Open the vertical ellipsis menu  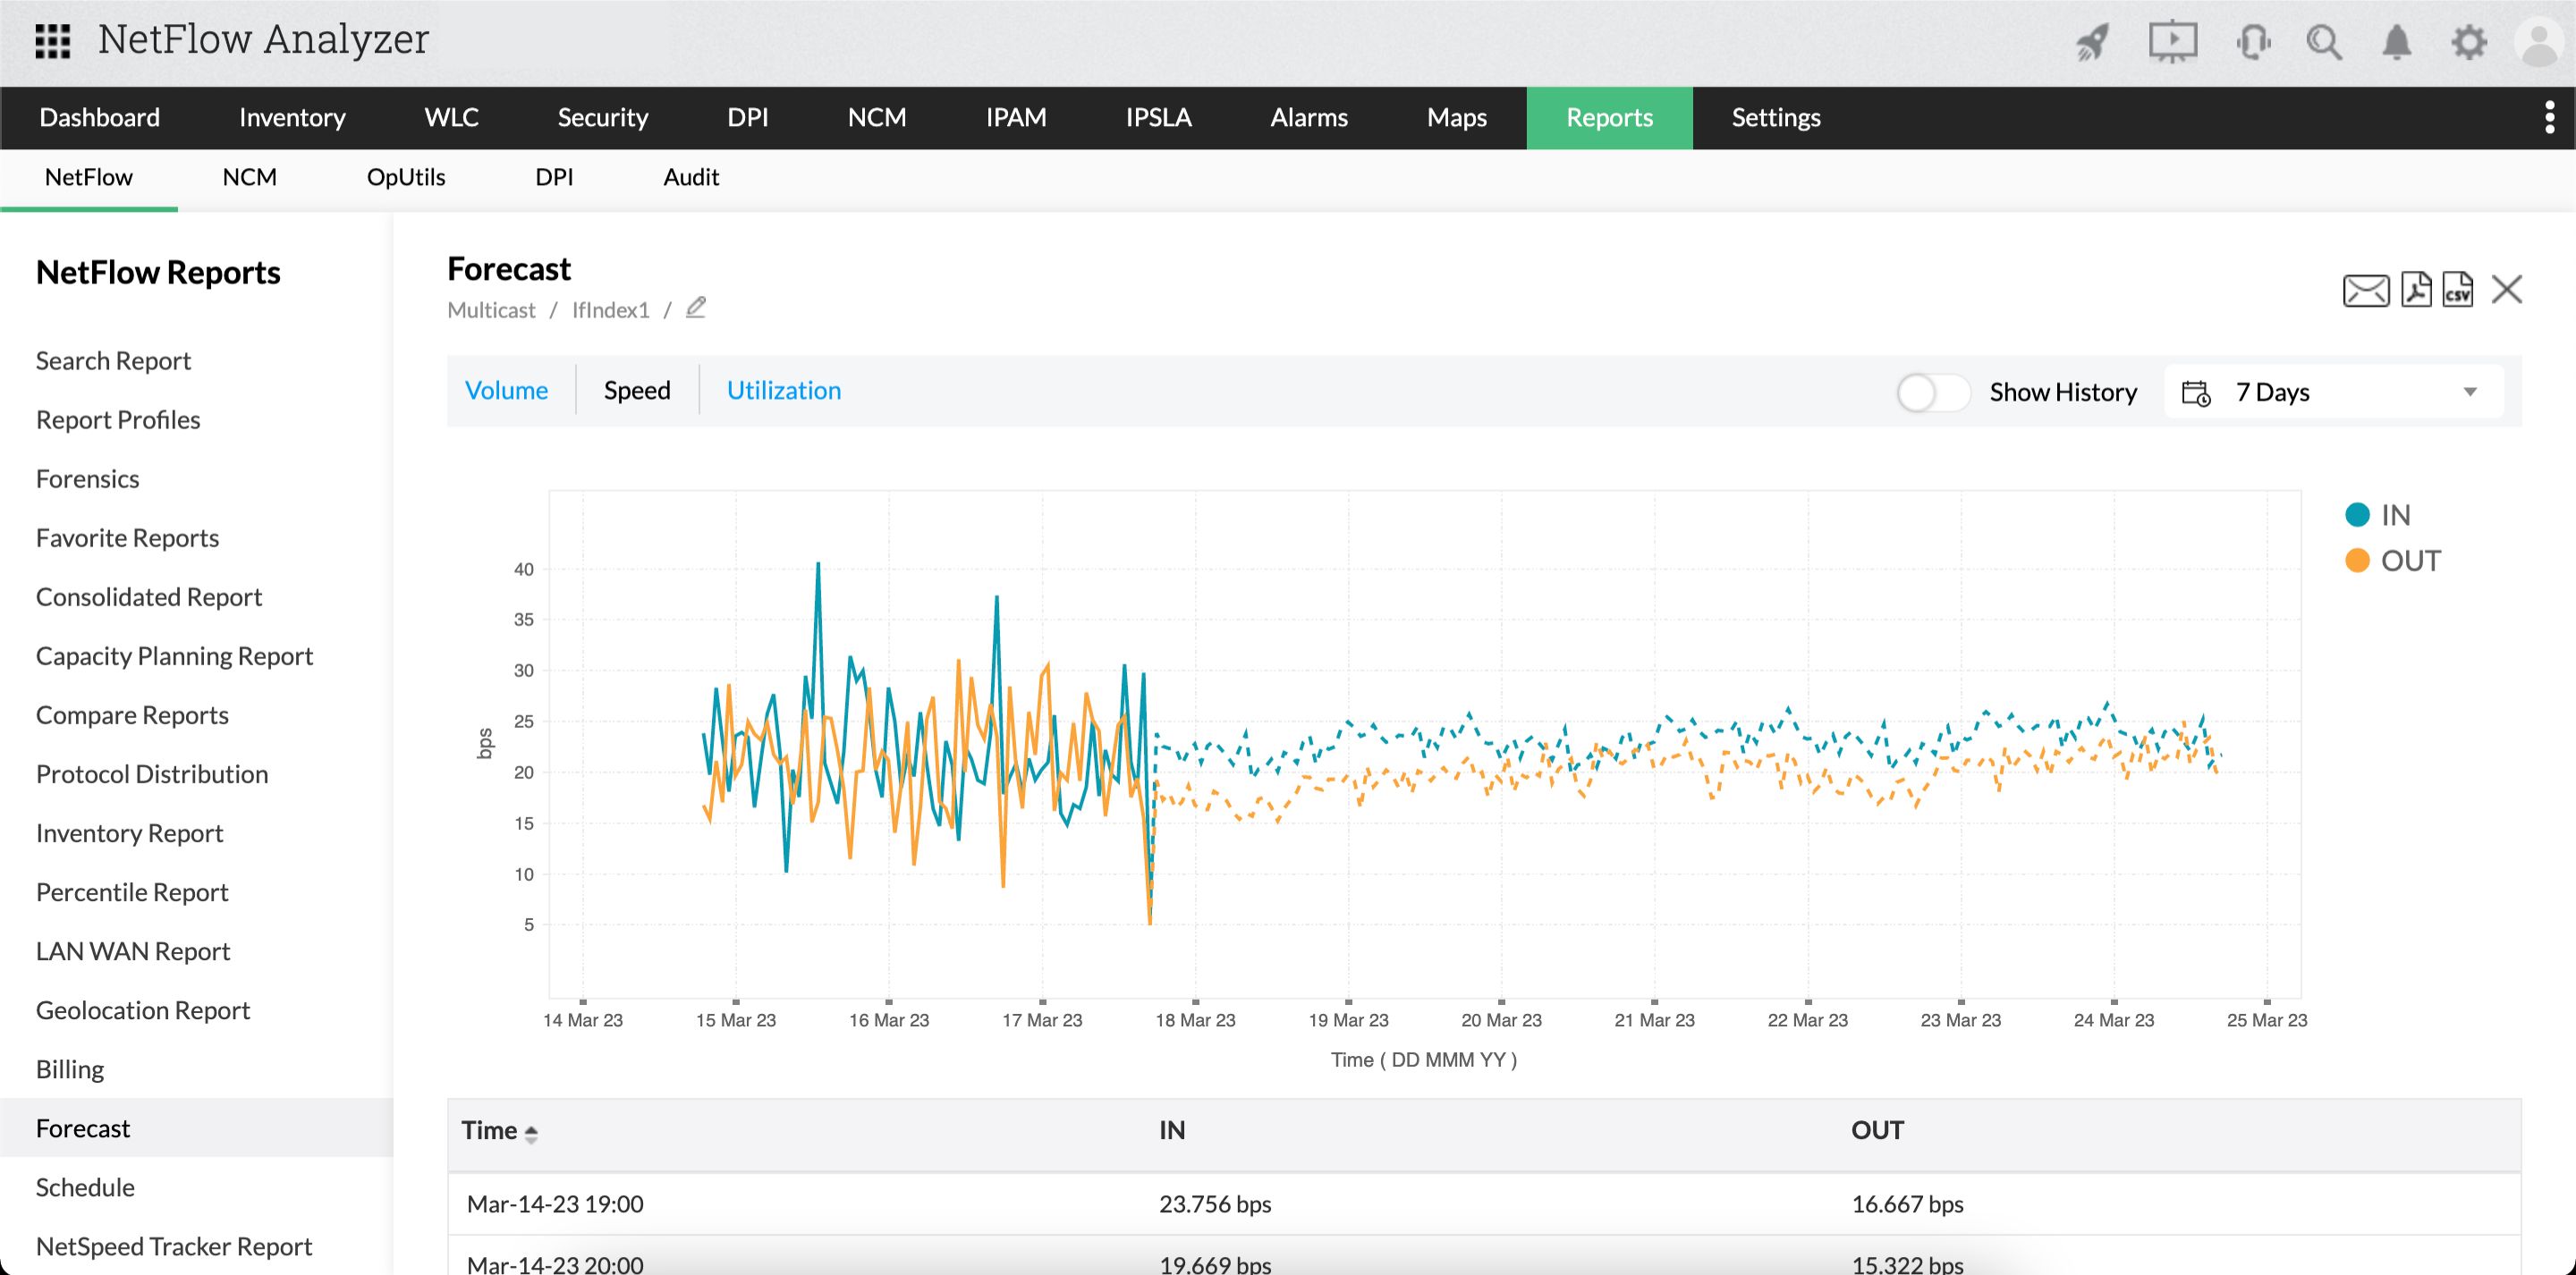coord(2551,117)
